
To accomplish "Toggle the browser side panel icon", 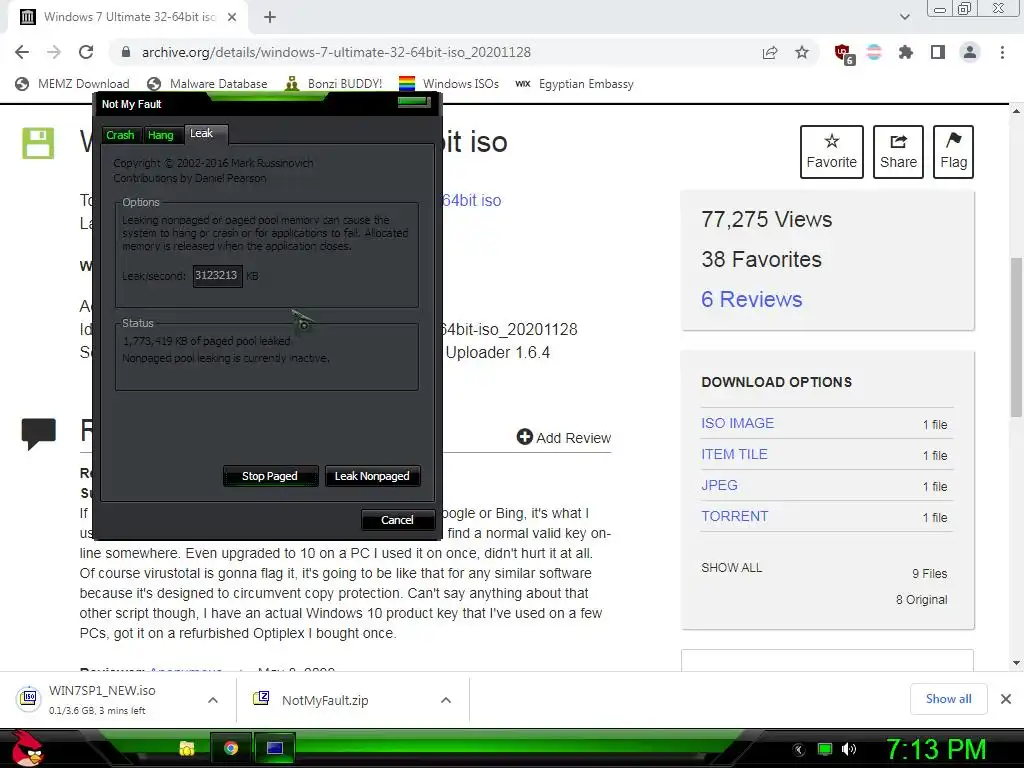I will (938, 52).
